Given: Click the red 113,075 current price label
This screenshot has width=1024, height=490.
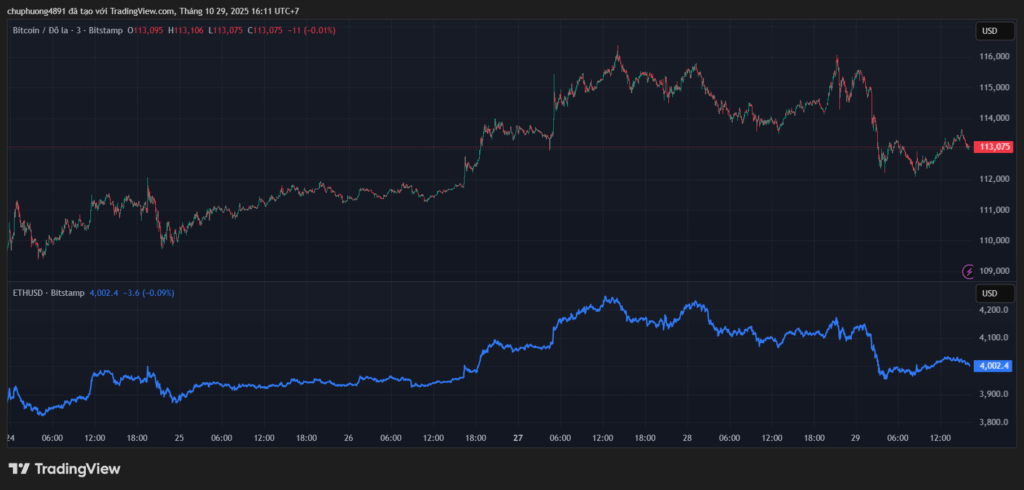Looking at the screenshot, I should coord(994,147).
